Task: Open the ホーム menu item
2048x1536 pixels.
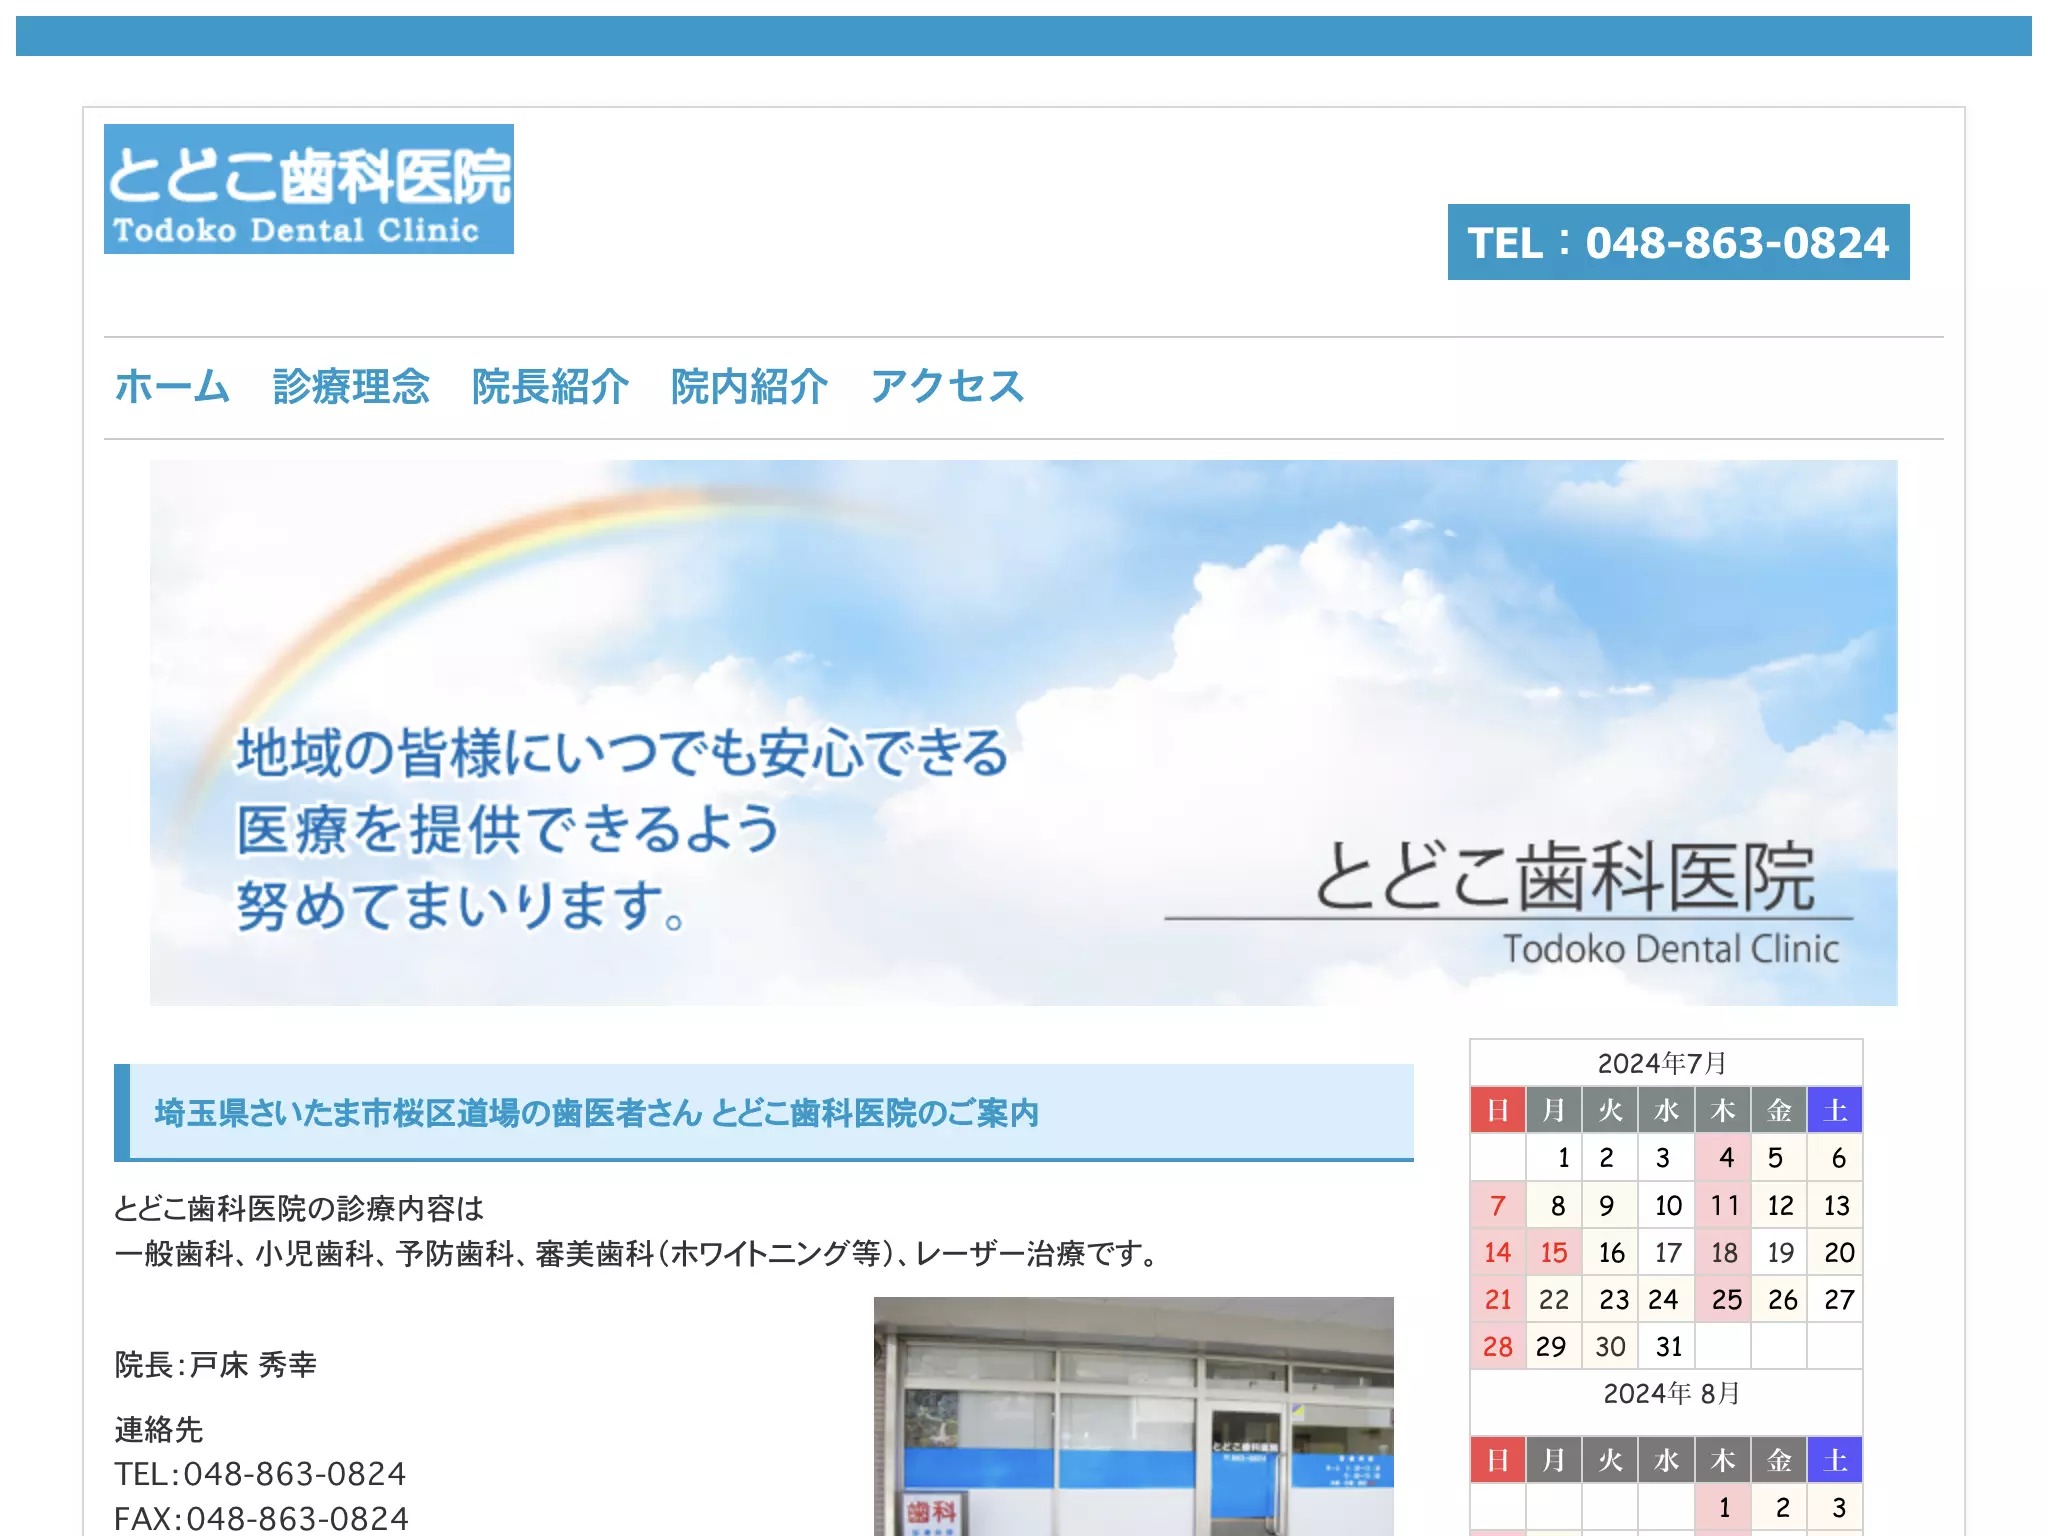Action: click(x=172, y=387)
